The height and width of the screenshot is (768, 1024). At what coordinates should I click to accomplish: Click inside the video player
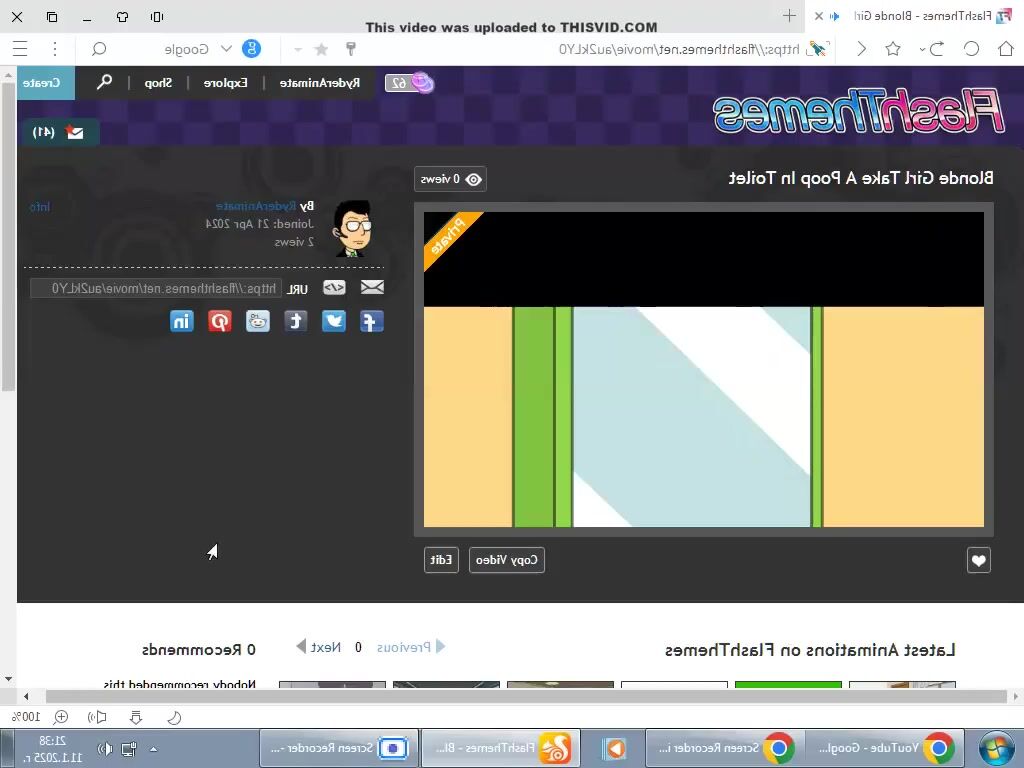coord(703,369)
